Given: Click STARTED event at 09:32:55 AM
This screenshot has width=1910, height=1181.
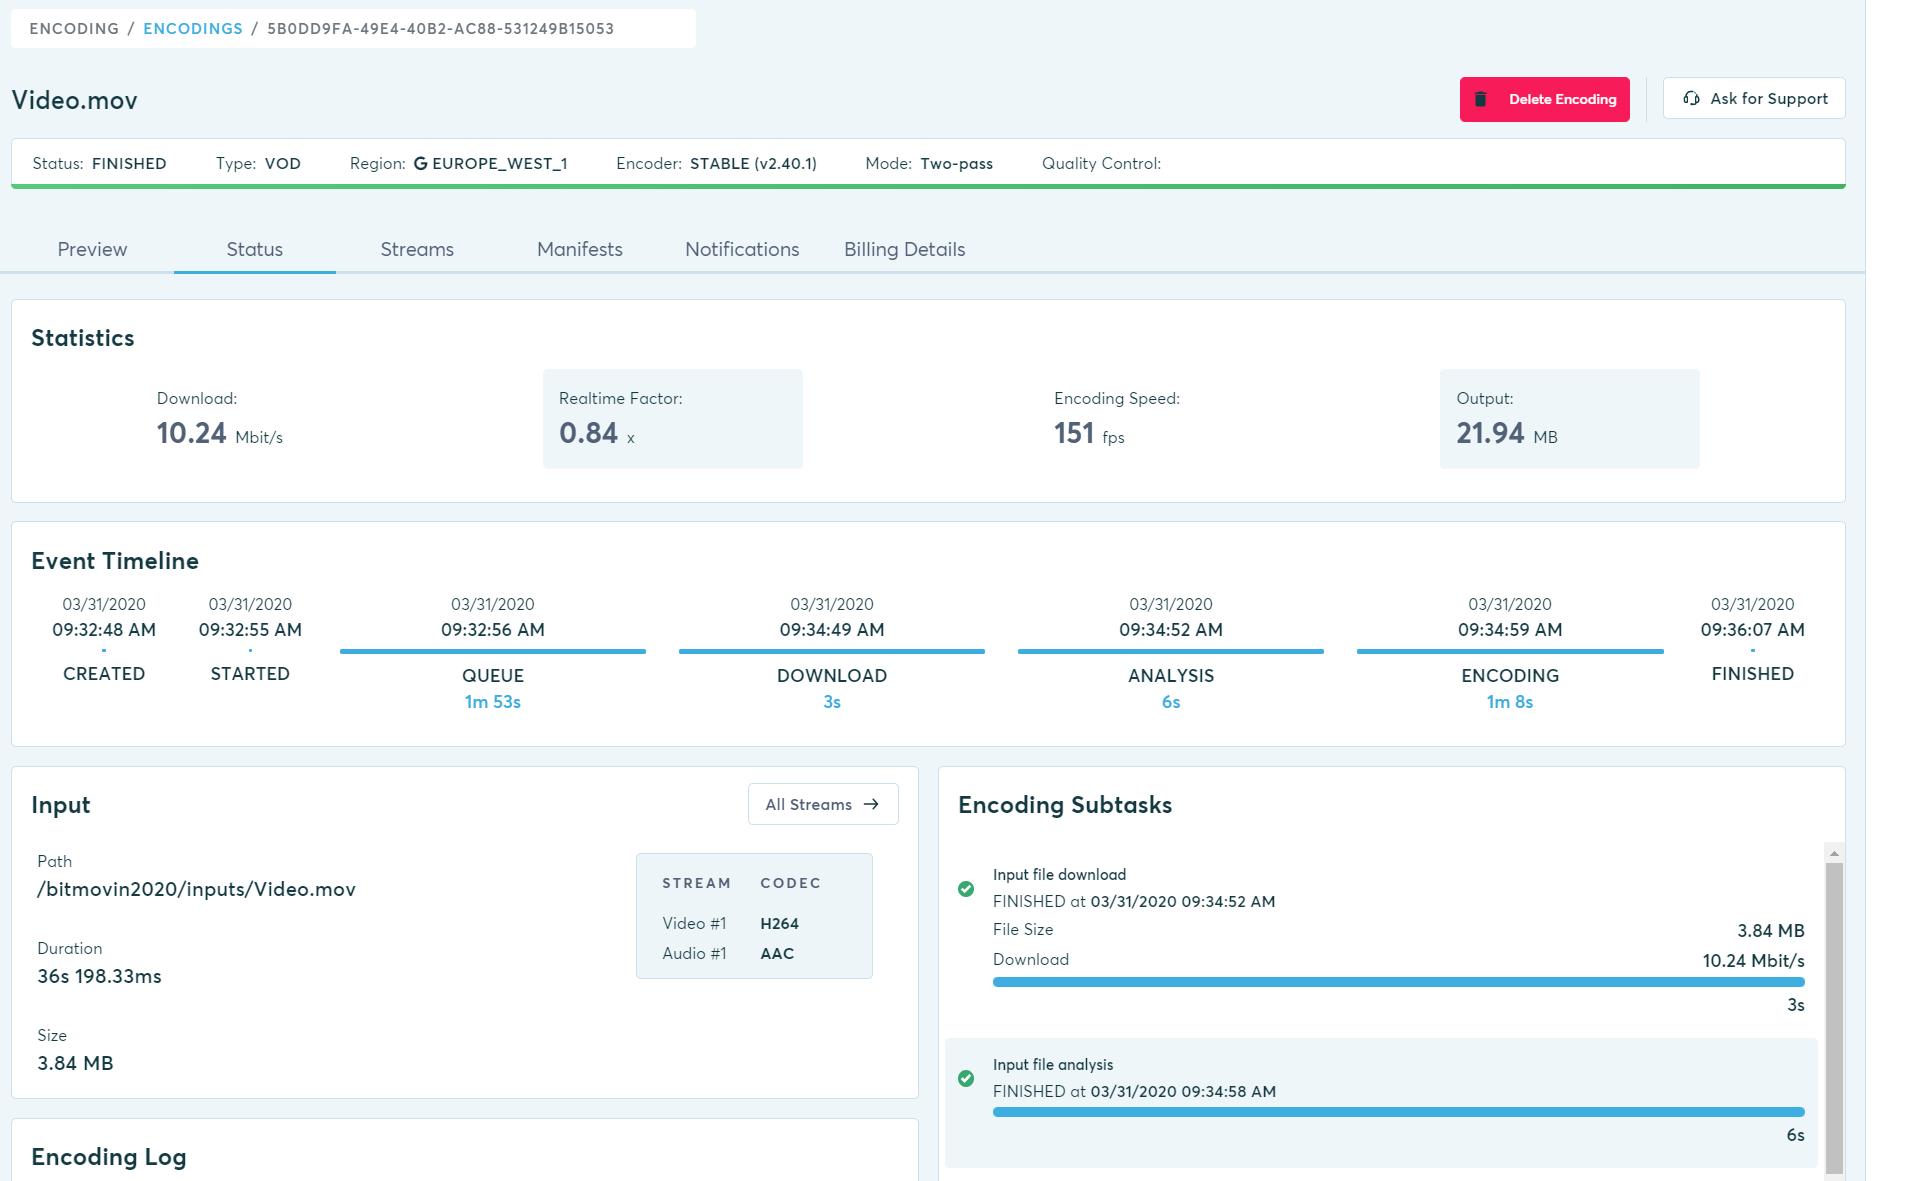Looking at the screenshot, I should 250,639.
